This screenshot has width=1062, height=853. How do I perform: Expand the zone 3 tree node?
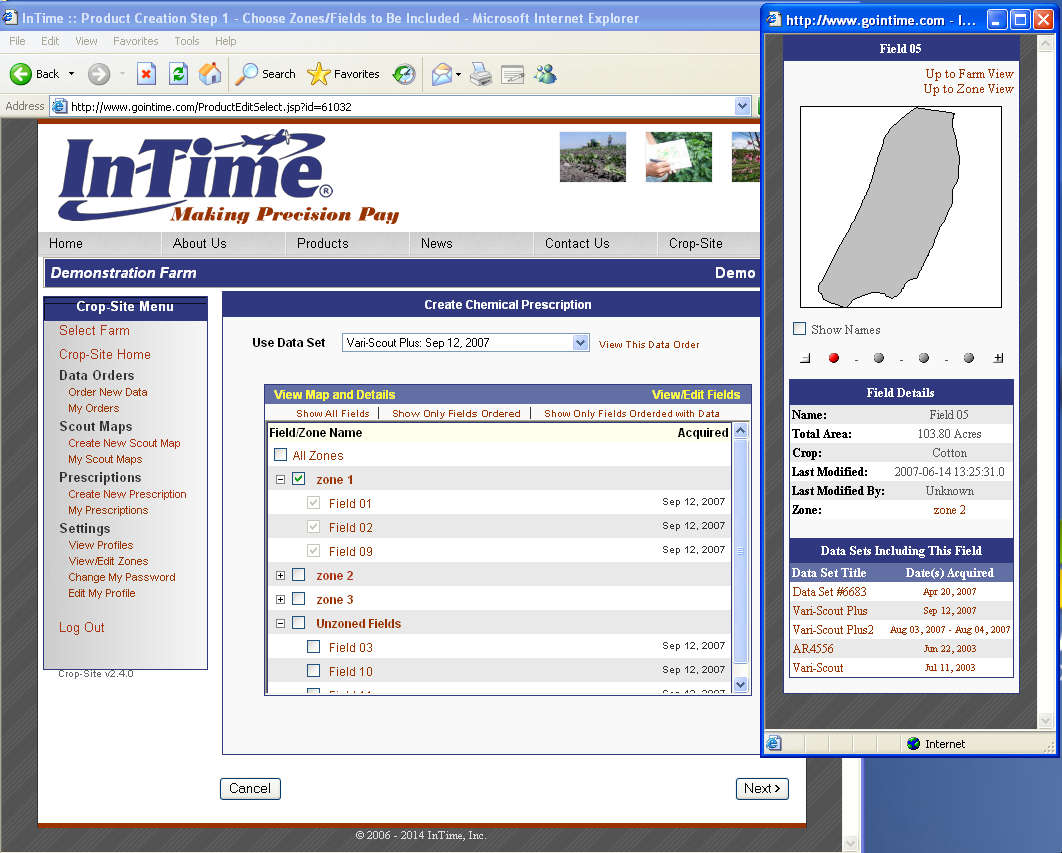click(x=280, y=600)
